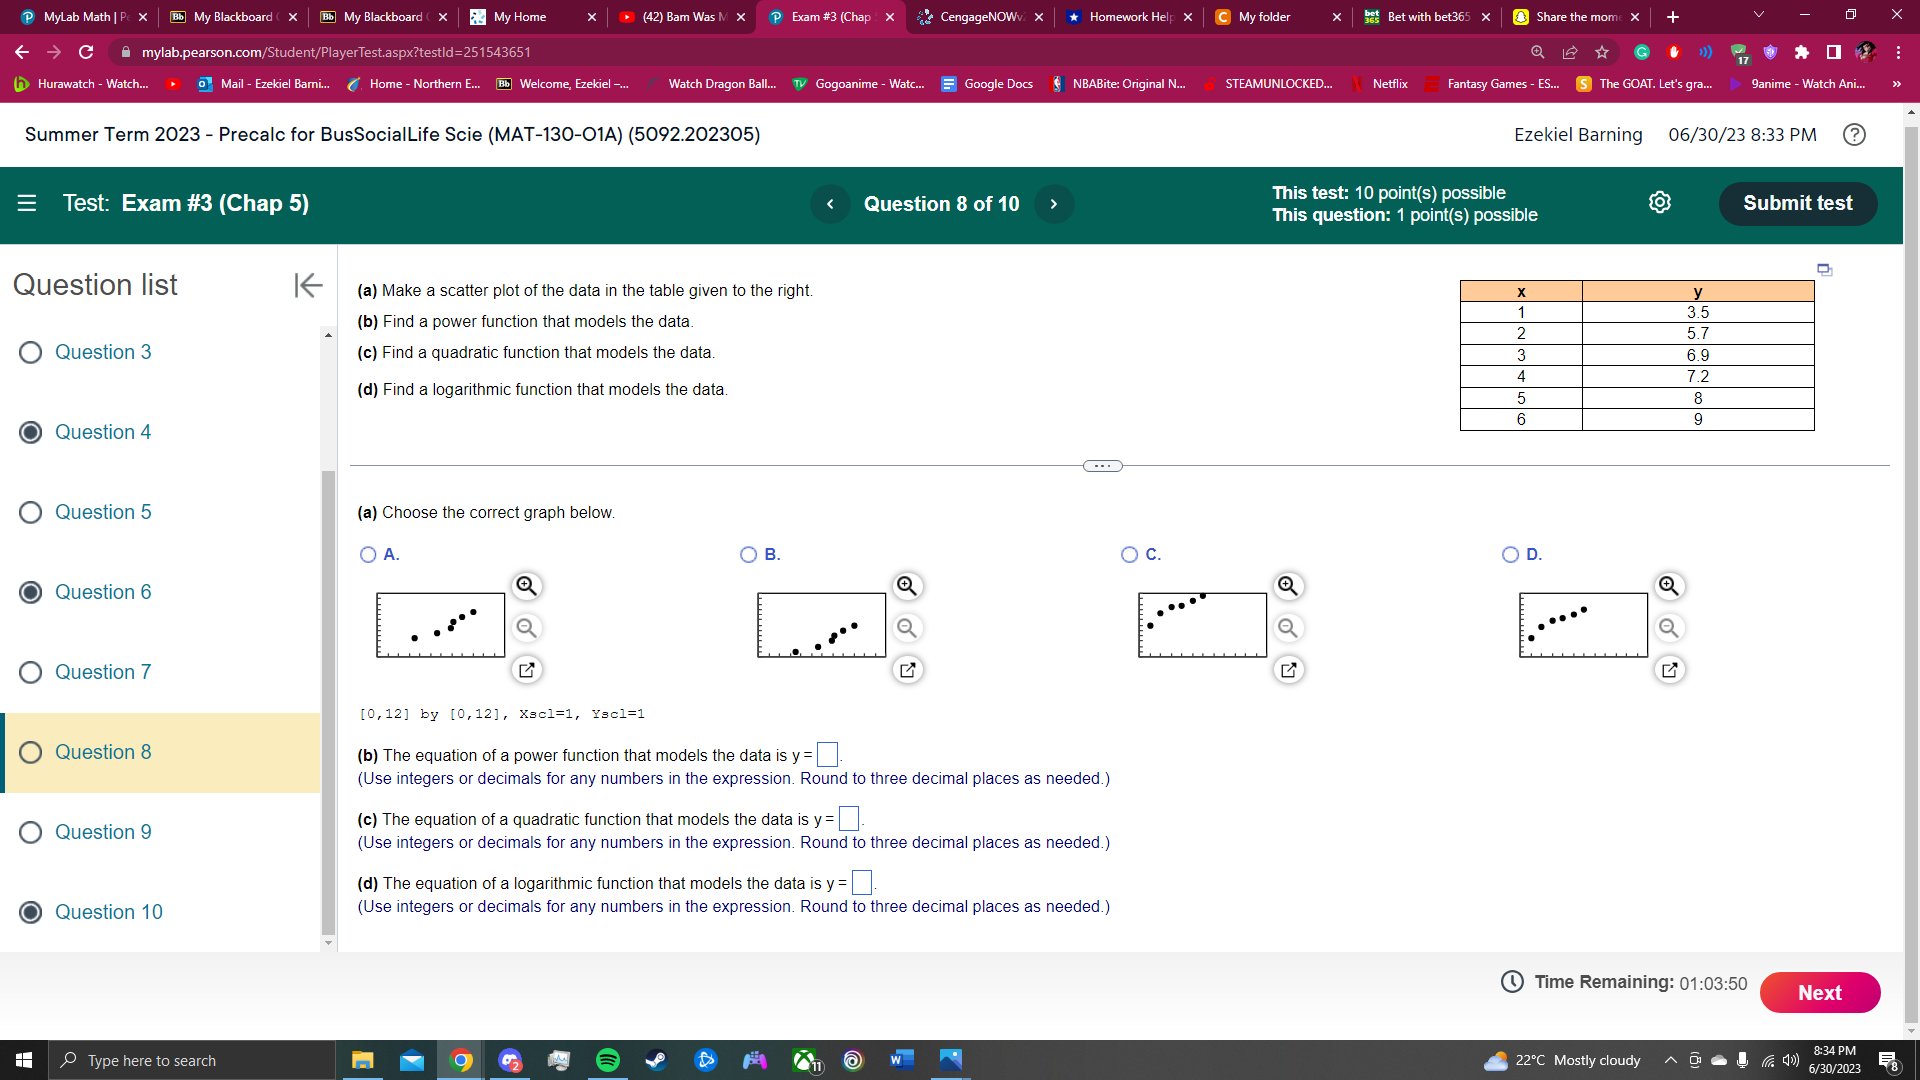The height and width of the screenshot is (1080, 1920).
Task: Click the help question mark icon
Action: point(1853,134)
